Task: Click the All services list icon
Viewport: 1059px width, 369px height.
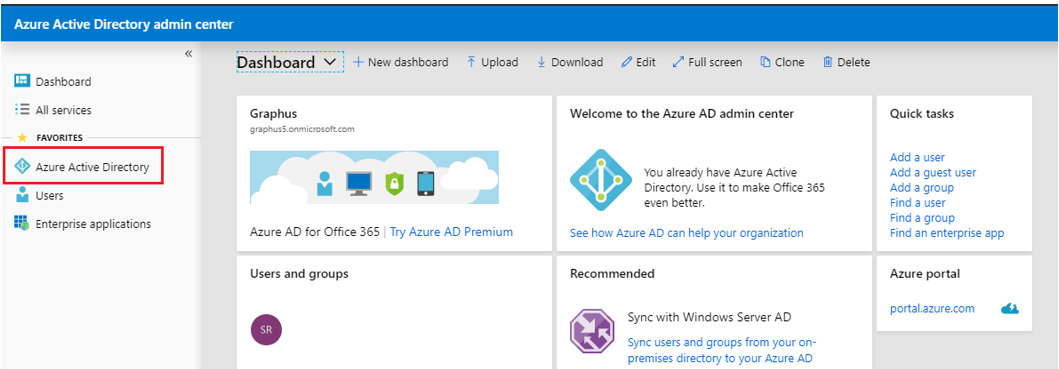Action: pyautogui.click(x=22, y=109)
